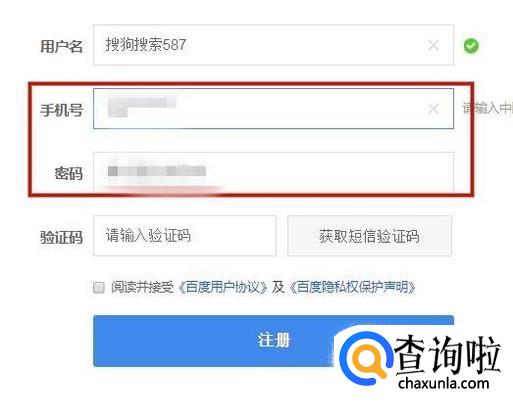Click the 验证码 field label
Image resolution: width=513 pixels, height=414 pixels.
click(61, 238)
